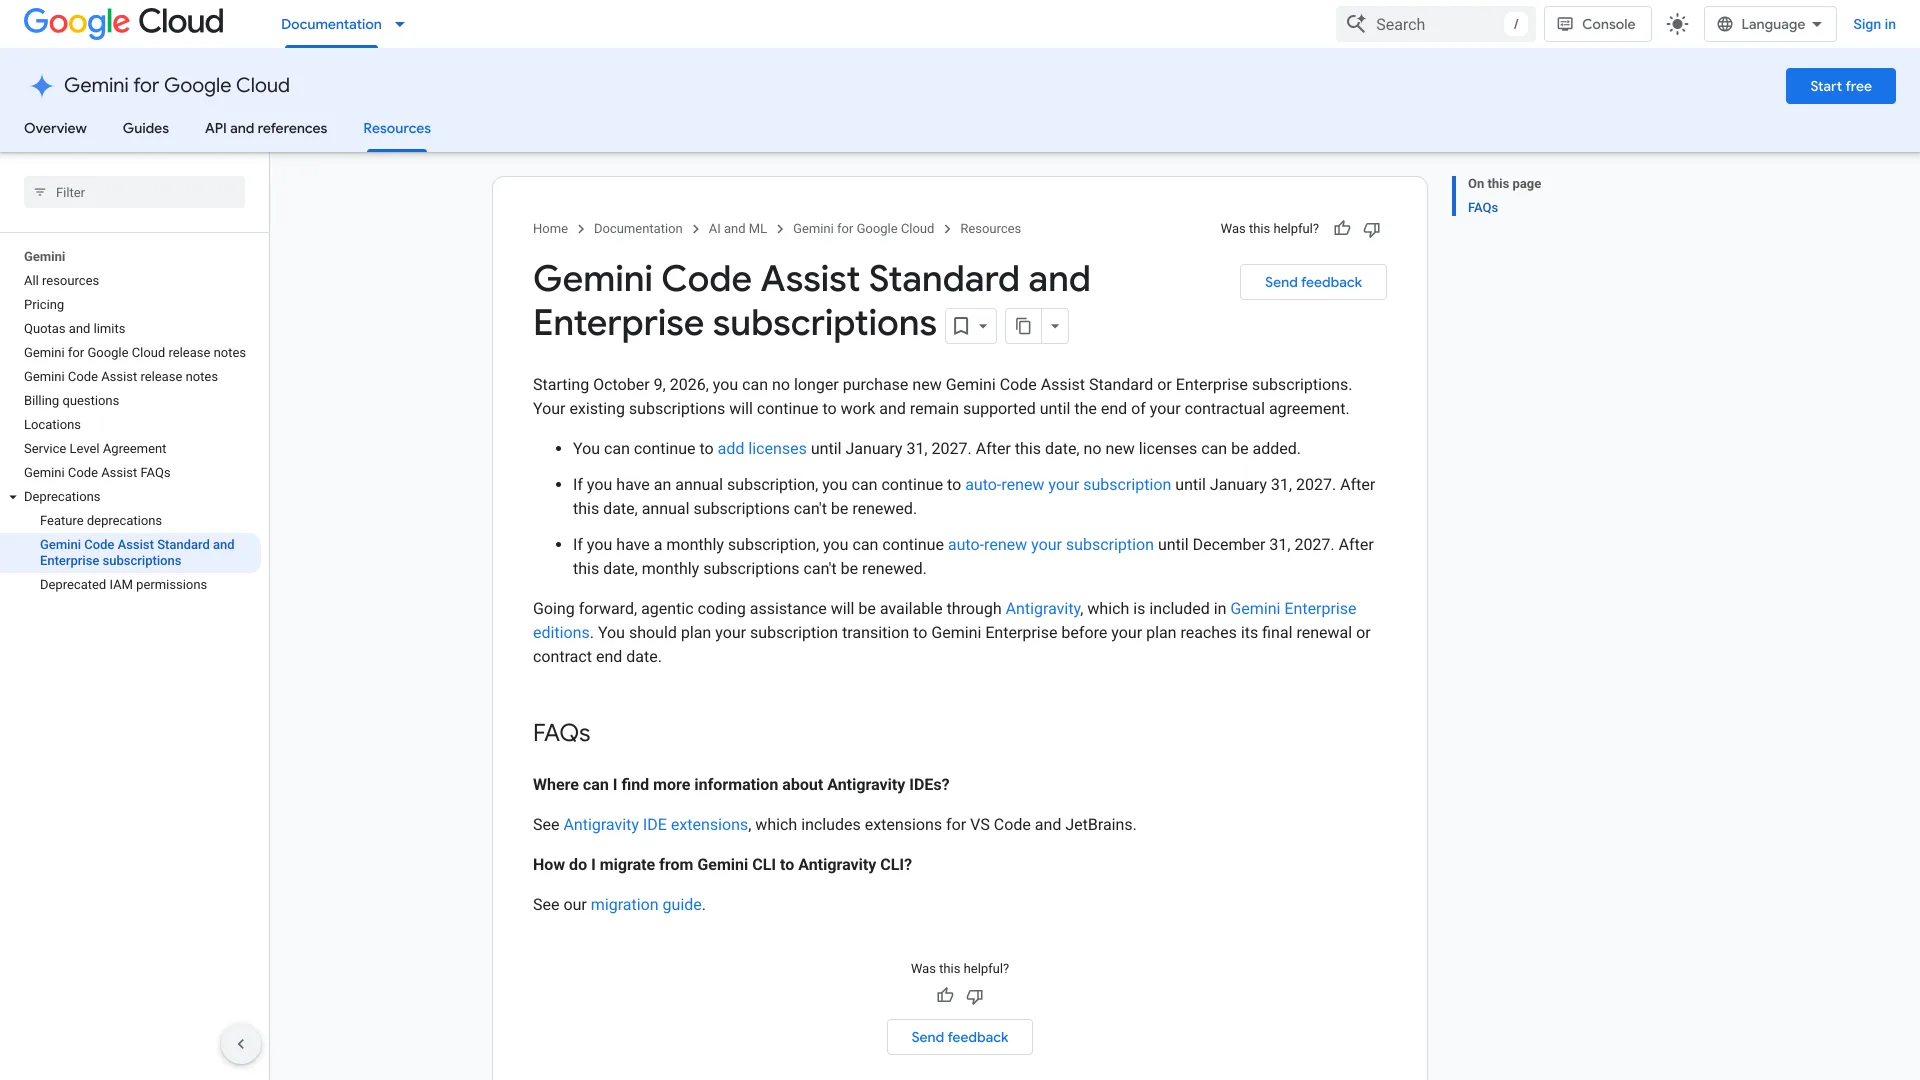
Task: Focus the Search field
Action: 1435,24
